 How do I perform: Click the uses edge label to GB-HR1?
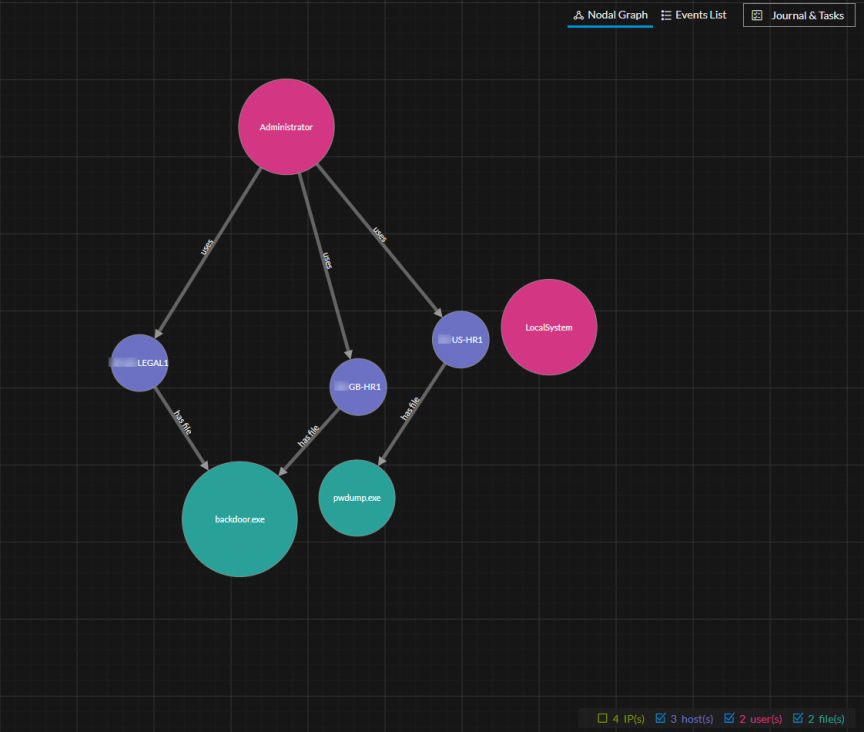(326, 260)
